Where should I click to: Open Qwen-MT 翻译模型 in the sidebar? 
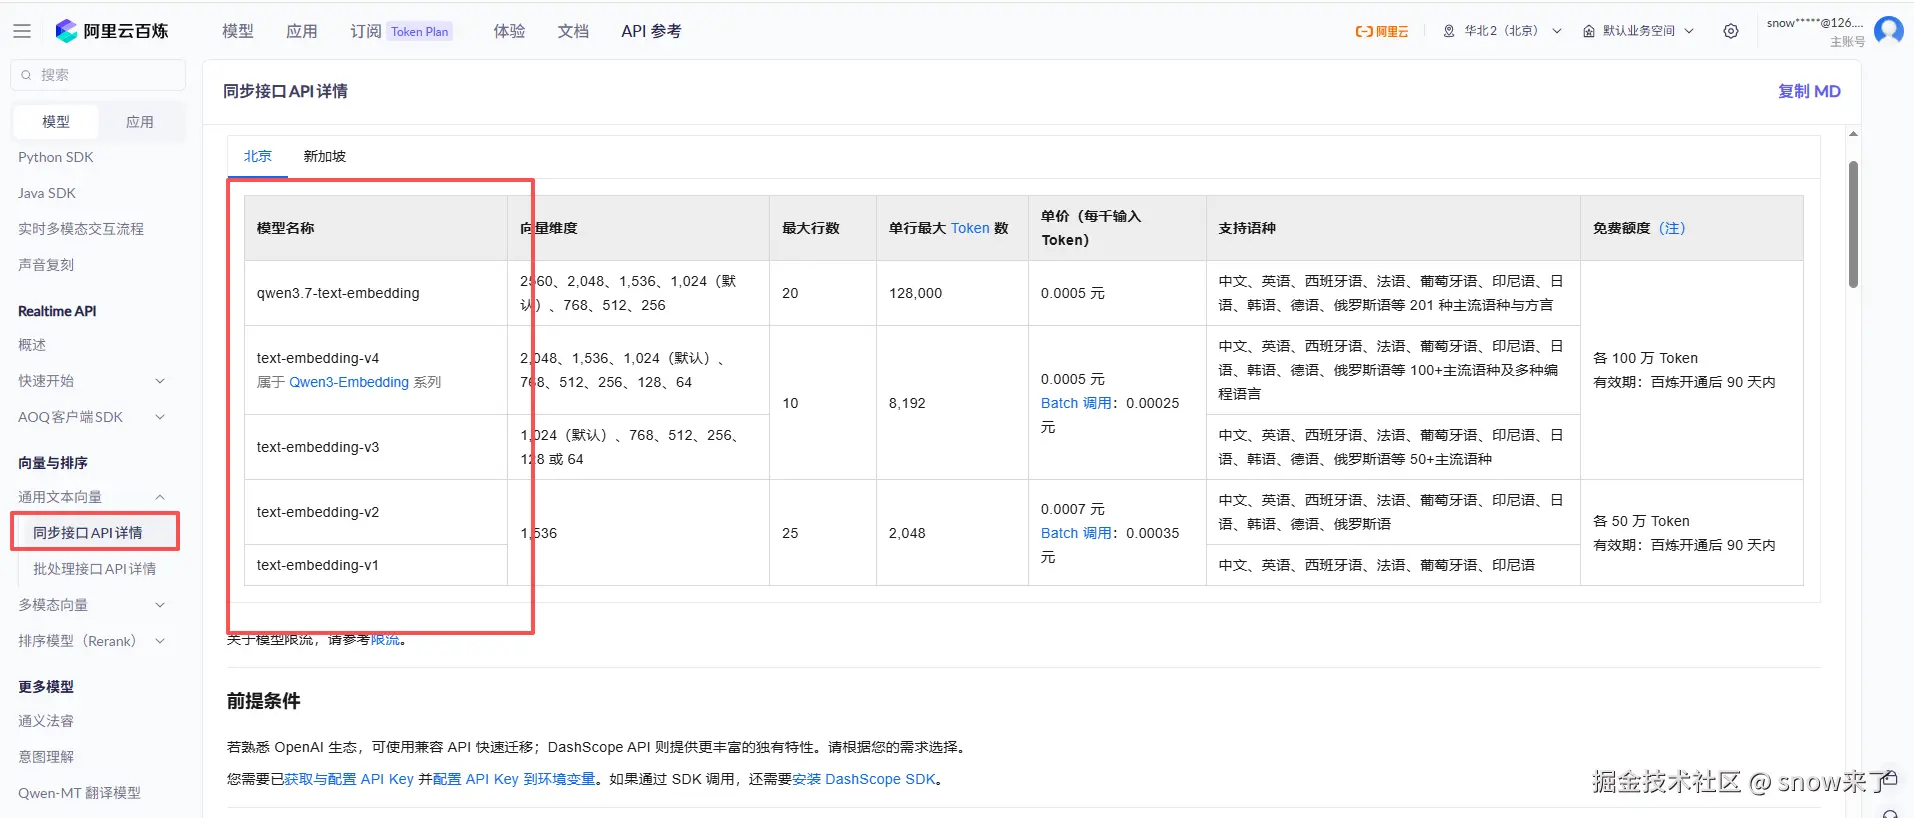pyautogui.click(x=79, y=793)
